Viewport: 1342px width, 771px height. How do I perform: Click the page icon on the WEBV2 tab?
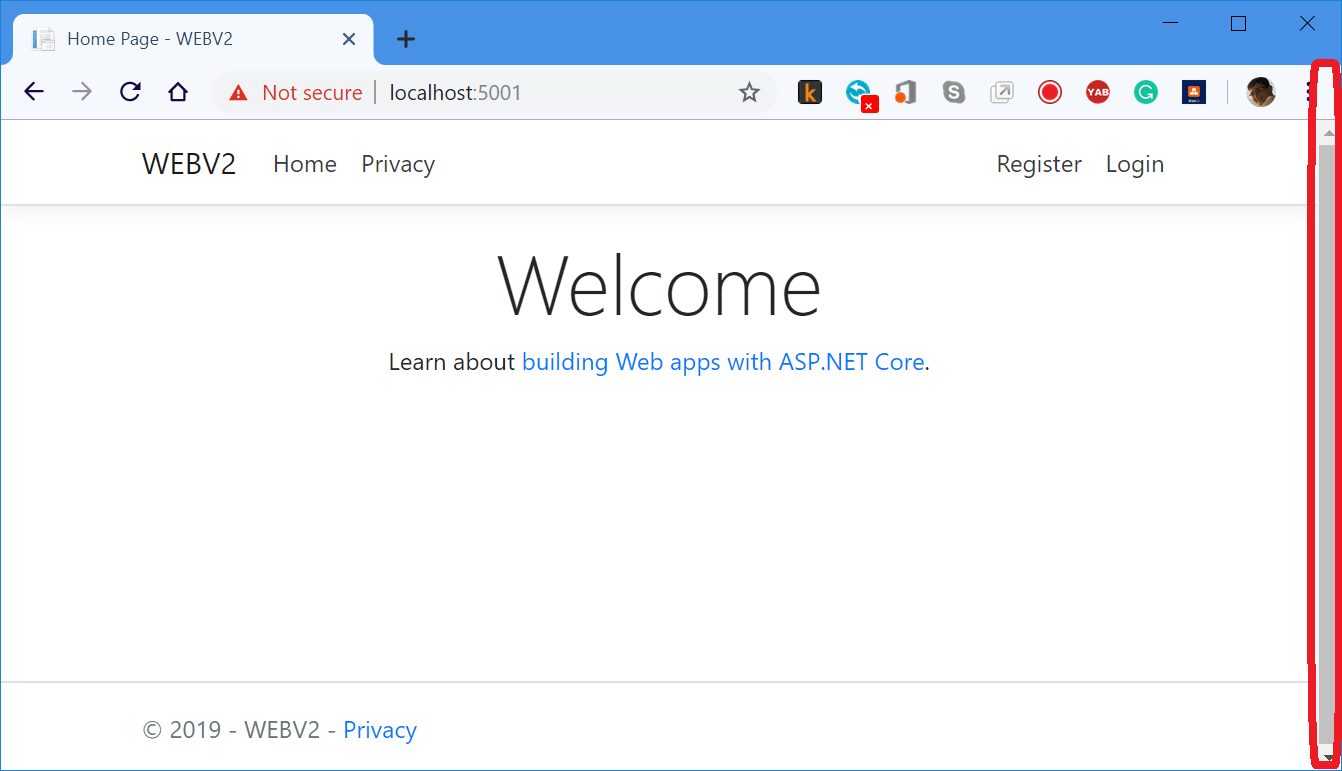pos(43,39)
